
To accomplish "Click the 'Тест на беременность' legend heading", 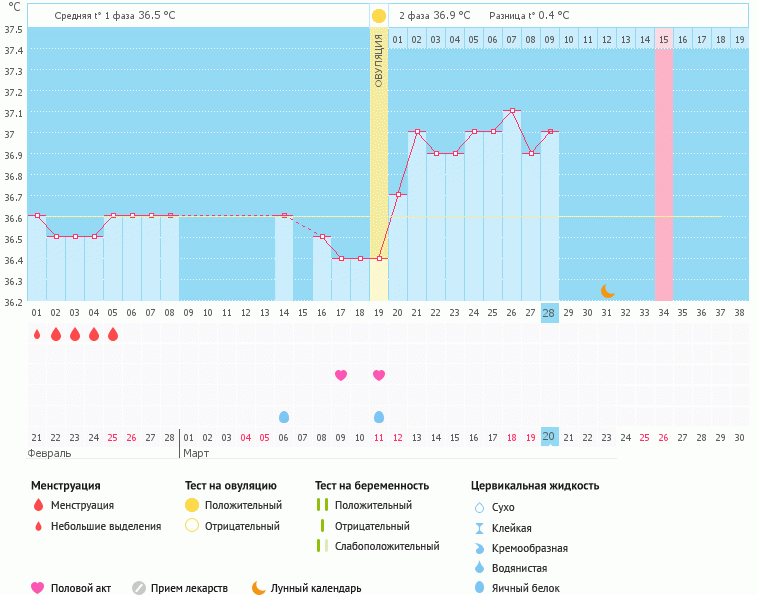I will [x=371, y=486].
